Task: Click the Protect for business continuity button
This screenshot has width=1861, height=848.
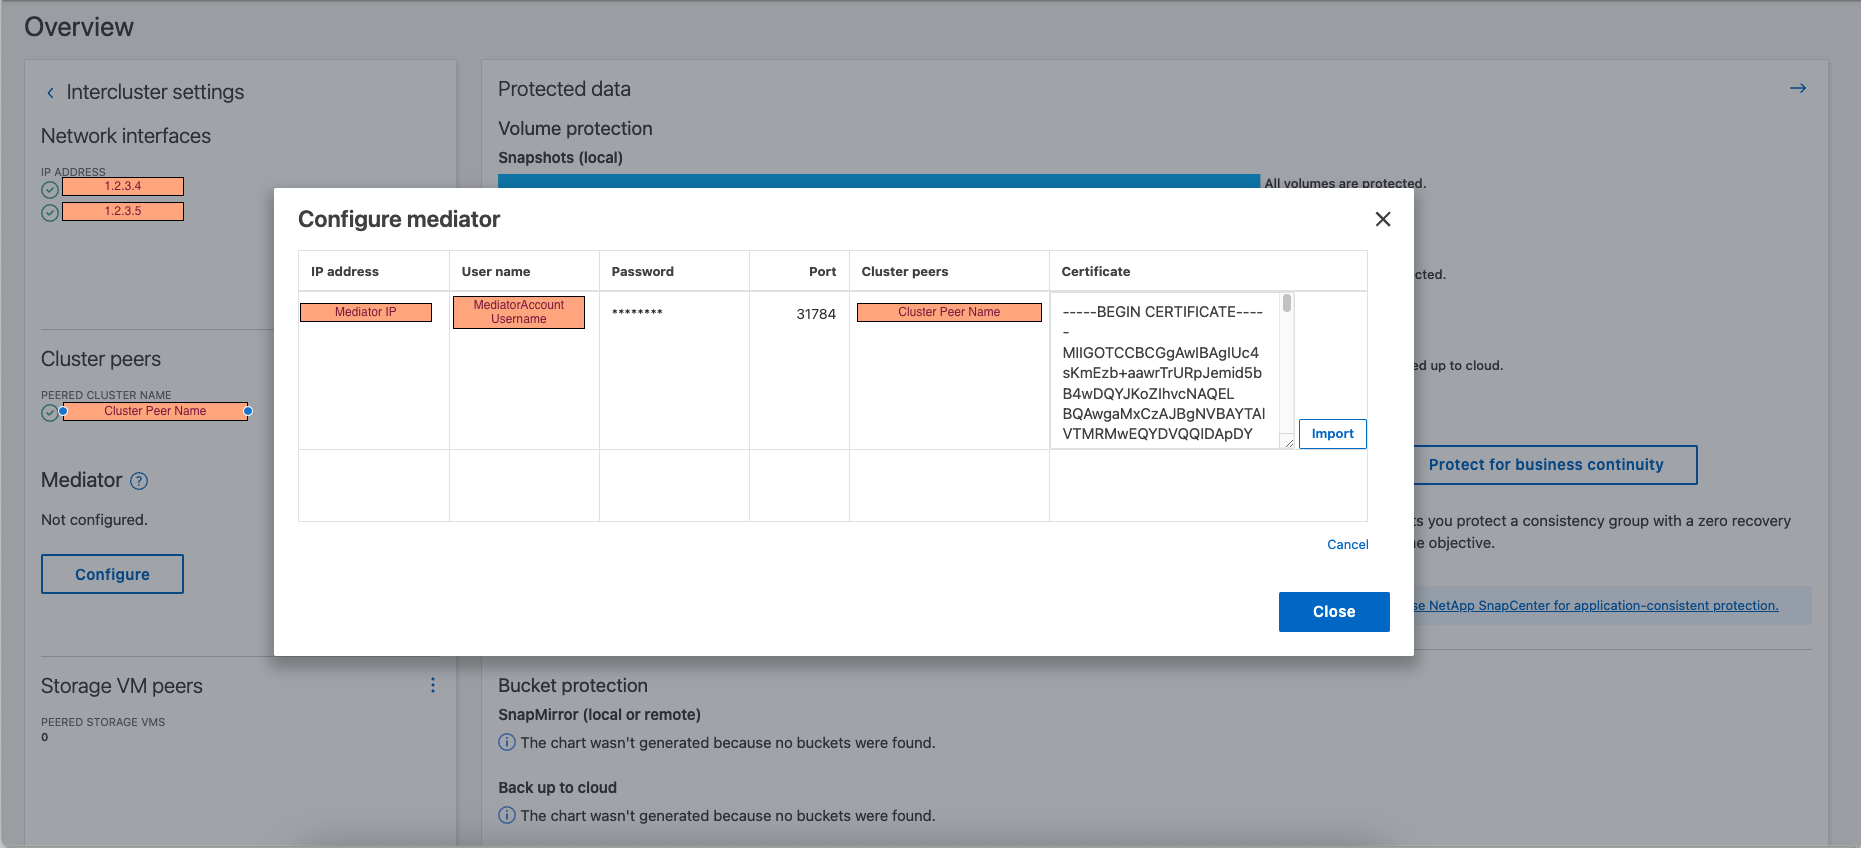Action: tap(1545, 465)
